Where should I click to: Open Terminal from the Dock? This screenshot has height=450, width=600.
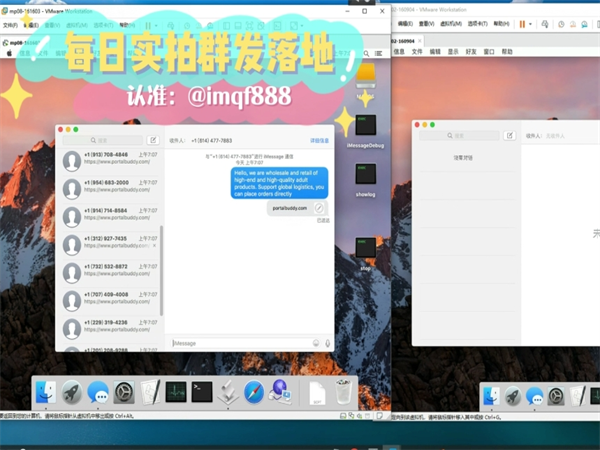(203, 392)
